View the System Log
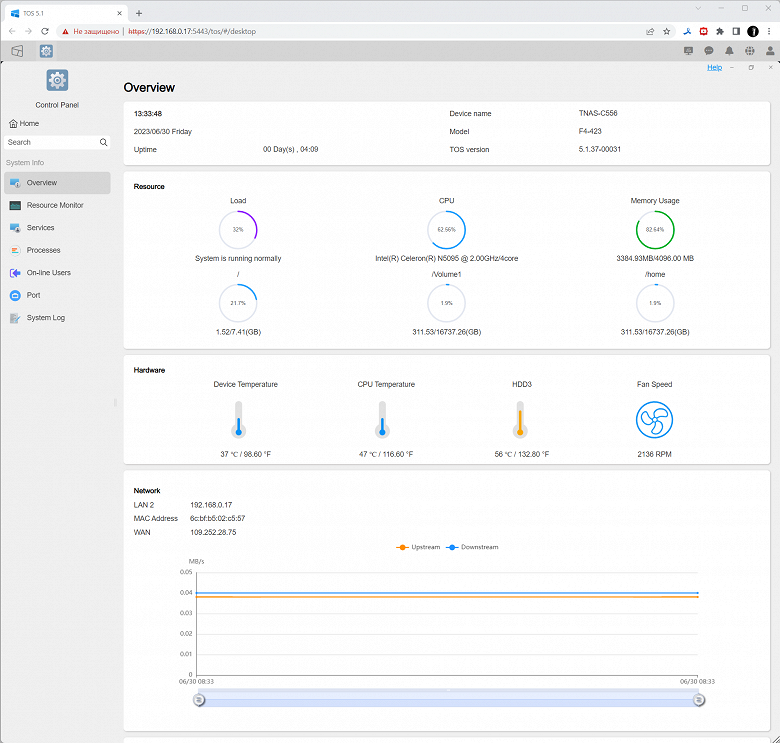 (45, 318)
